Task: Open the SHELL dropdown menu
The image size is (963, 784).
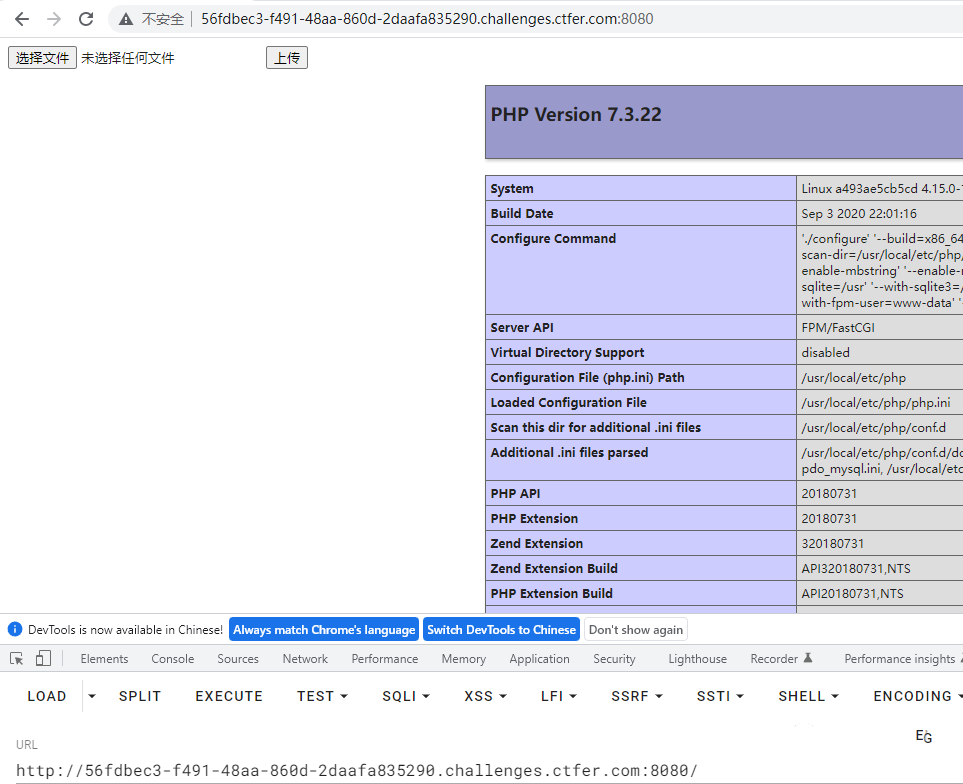Action: tap(808, 696)
